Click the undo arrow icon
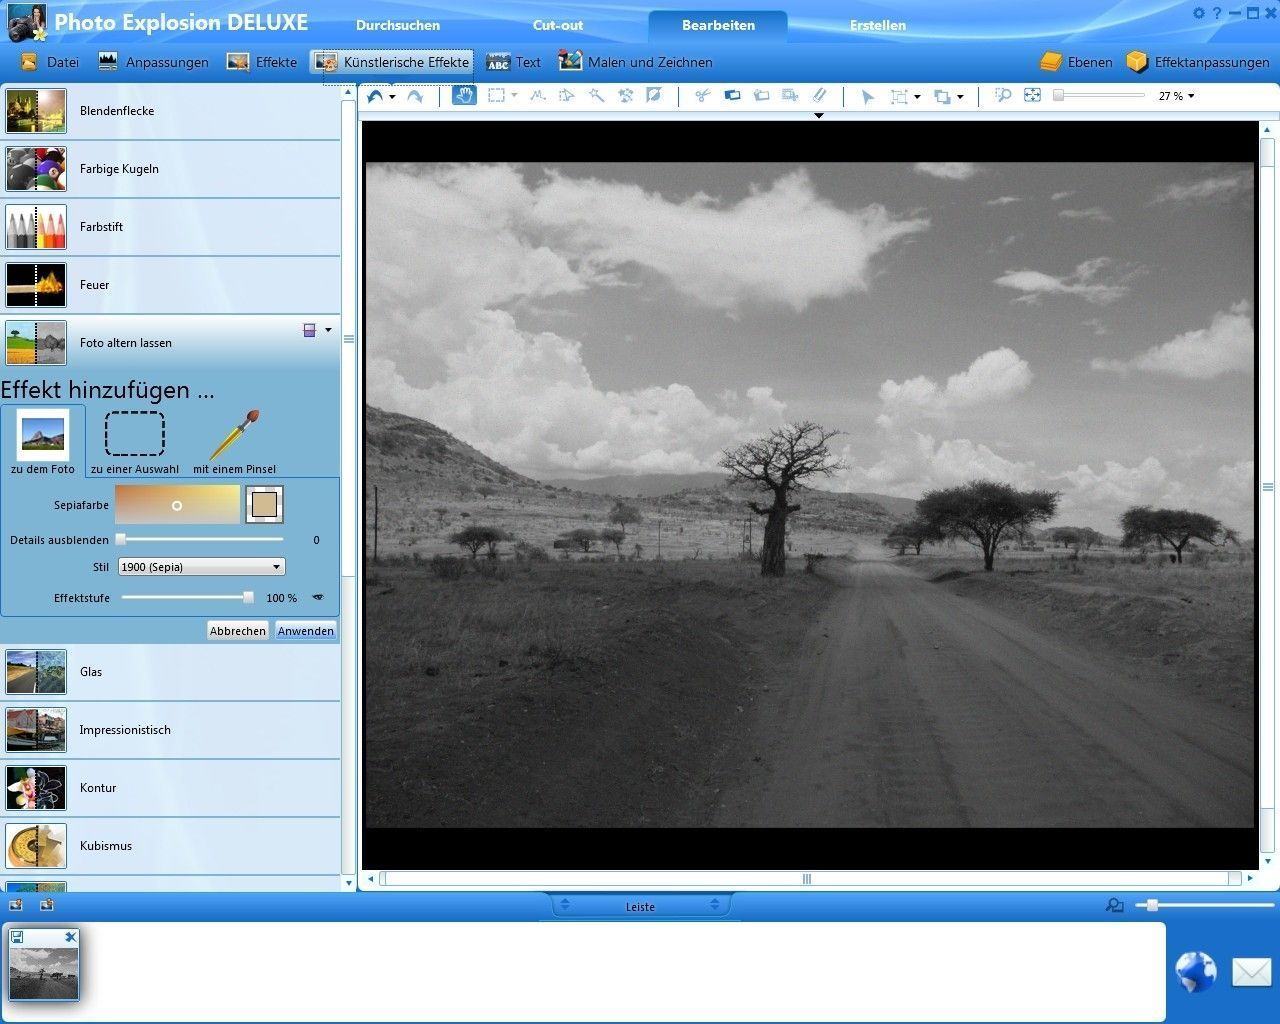The width and height of the screenshot is (1280, 1024). pos(375,96)
